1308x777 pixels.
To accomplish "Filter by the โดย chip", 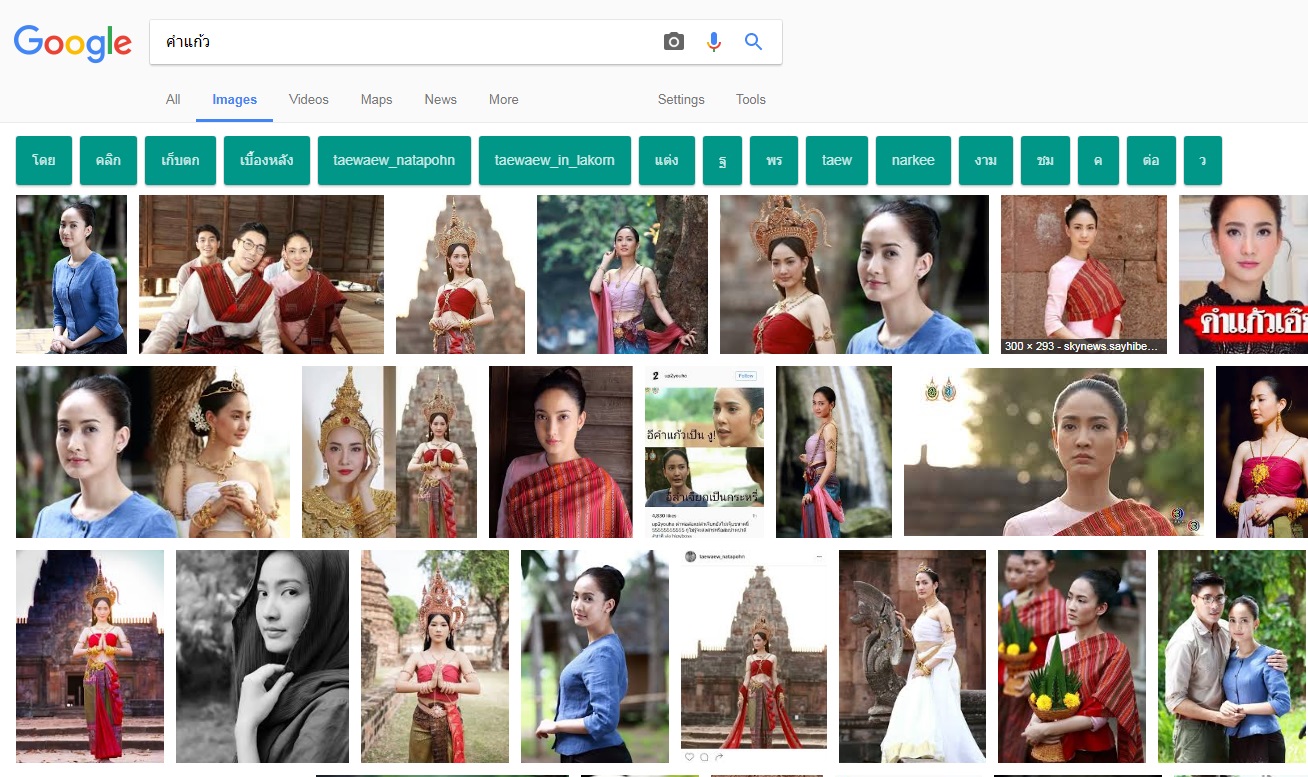I will pyautogui.click(x=44, y=160).
